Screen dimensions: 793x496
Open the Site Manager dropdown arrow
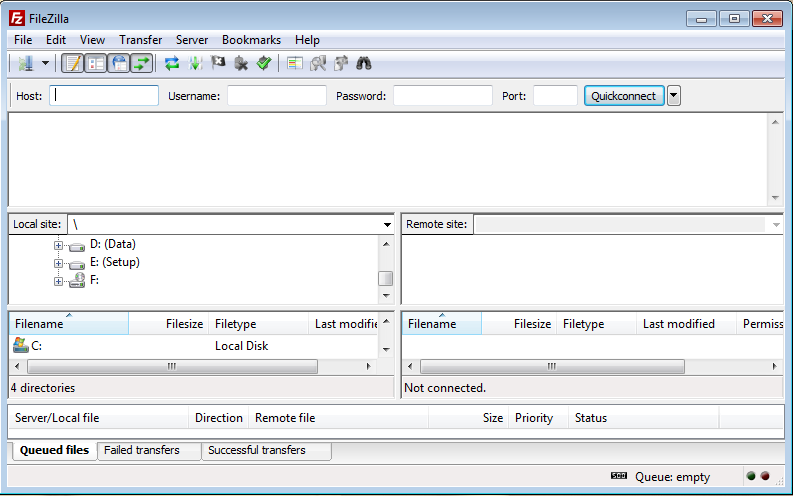(46, 64)
